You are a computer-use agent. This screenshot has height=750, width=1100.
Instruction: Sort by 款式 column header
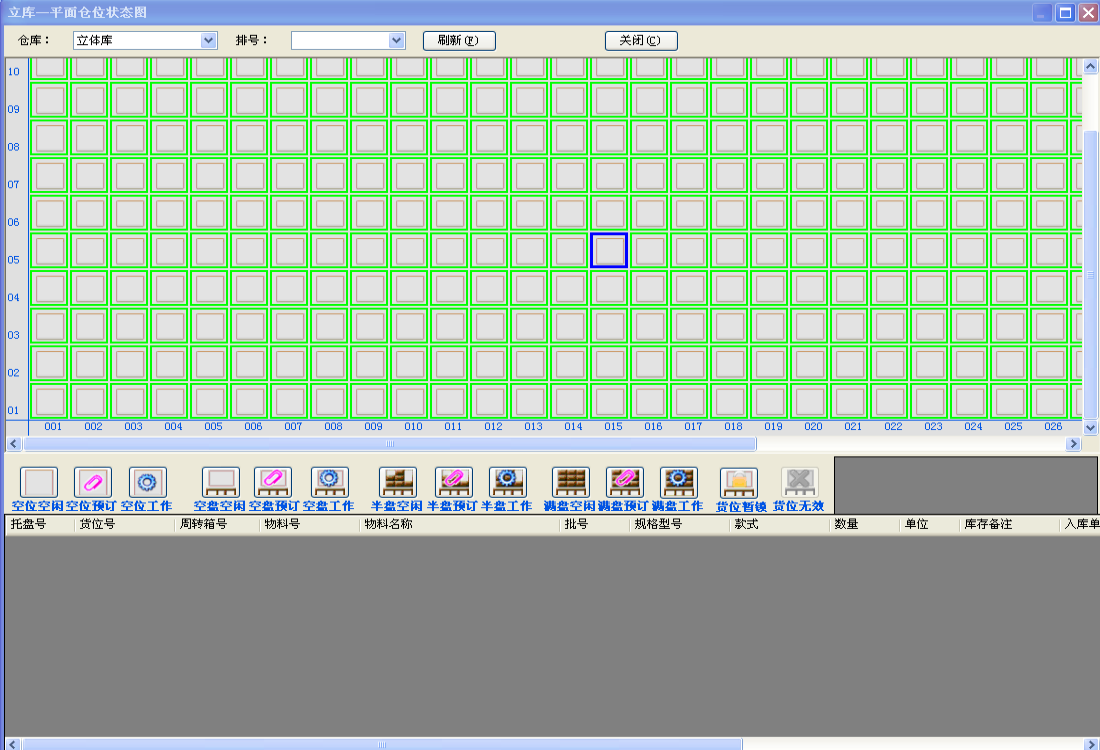coord(779,524)
